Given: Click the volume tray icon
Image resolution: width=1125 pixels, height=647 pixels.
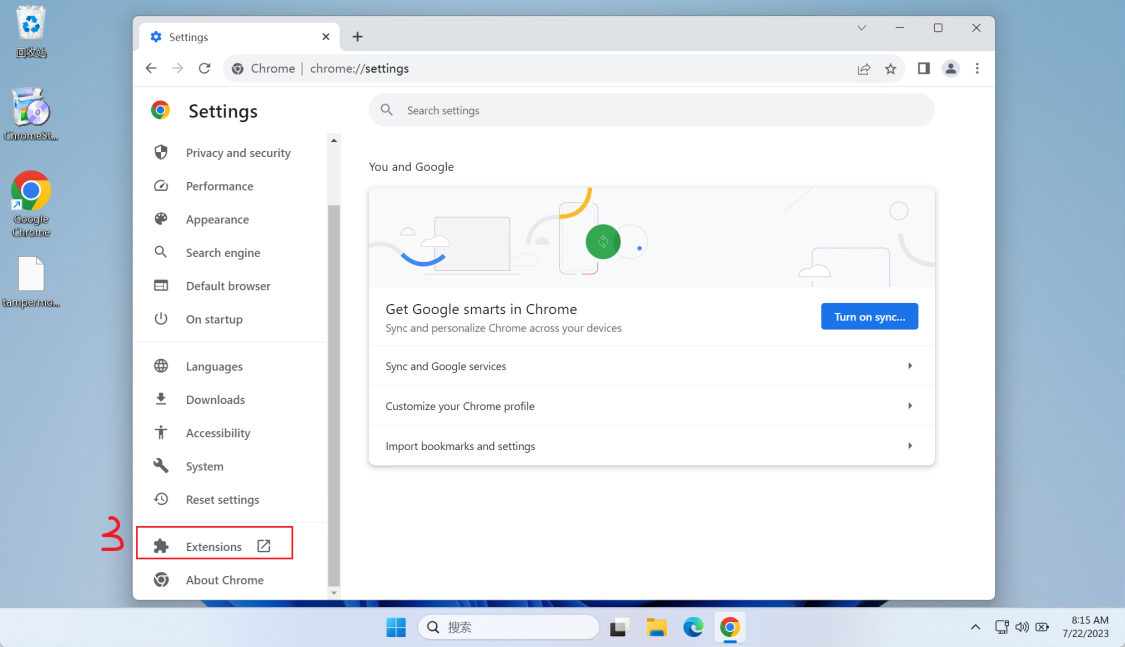Looking at the screenshot, I should point(1022,628).
